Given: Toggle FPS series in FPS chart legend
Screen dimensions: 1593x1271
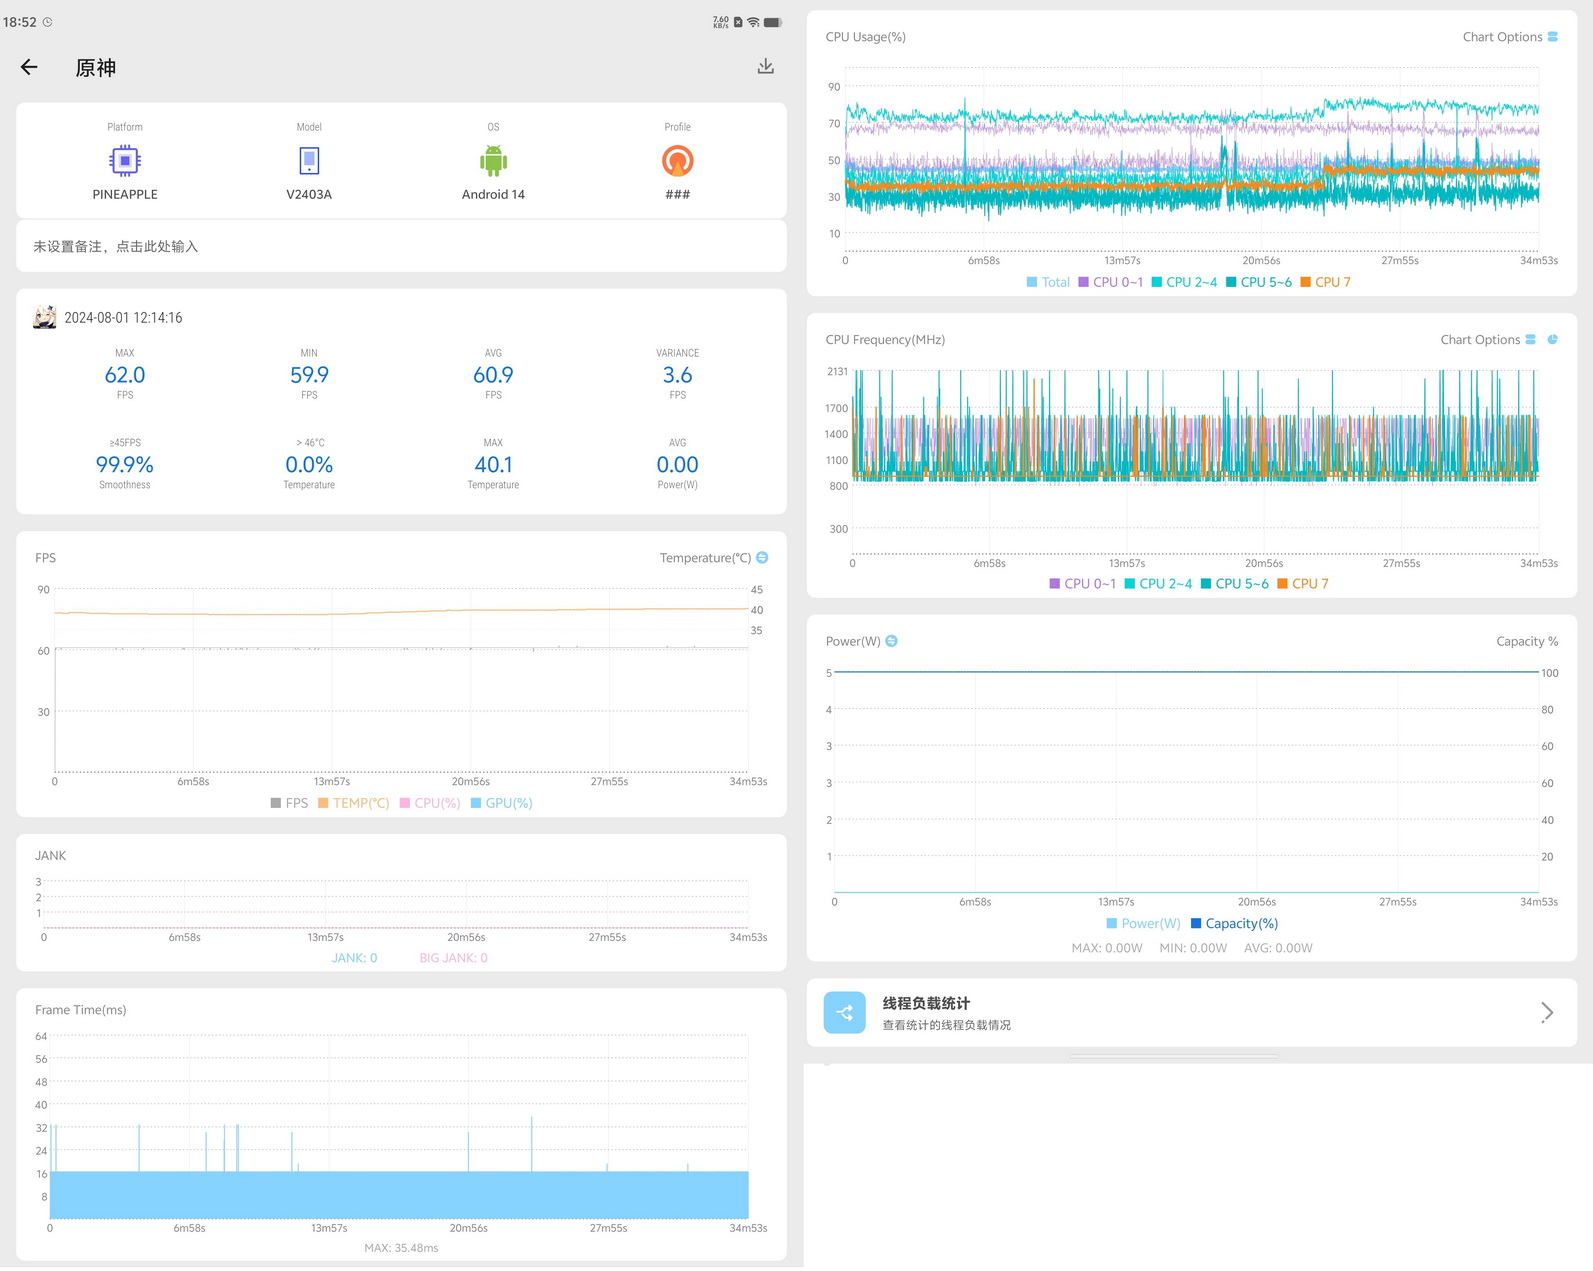Looking at the screenshot, I should click(289, 803).
